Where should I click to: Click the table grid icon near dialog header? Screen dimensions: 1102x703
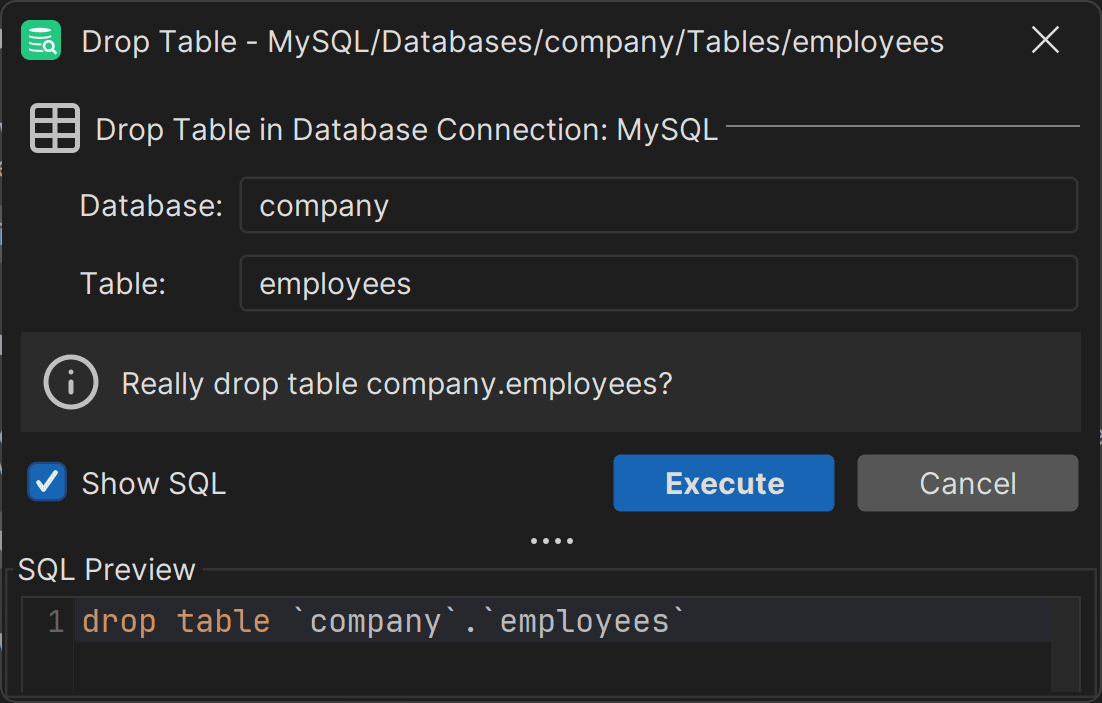(x=55, y=127)
